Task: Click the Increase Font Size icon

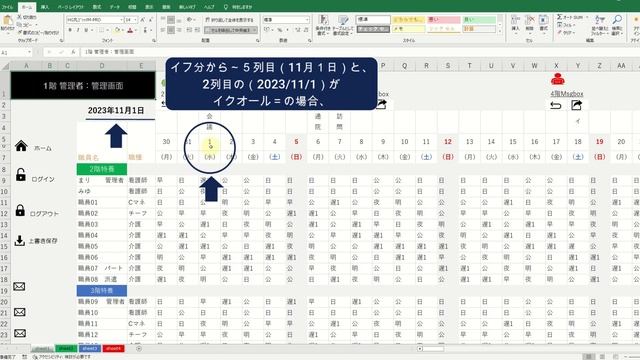Action: tap(142, 20)
